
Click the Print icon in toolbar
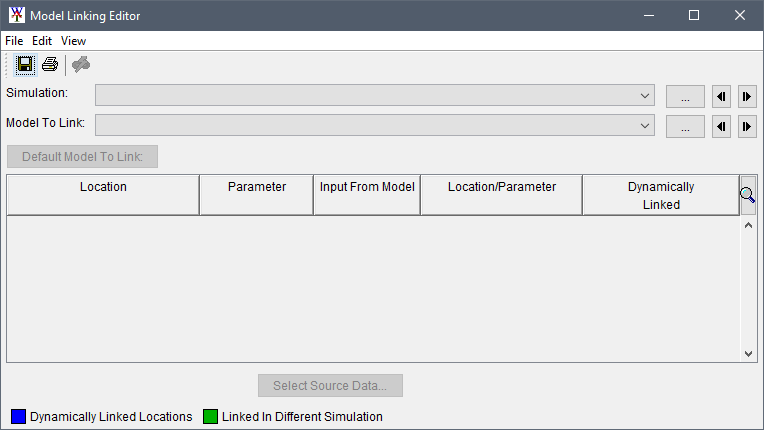pos(49,65)
